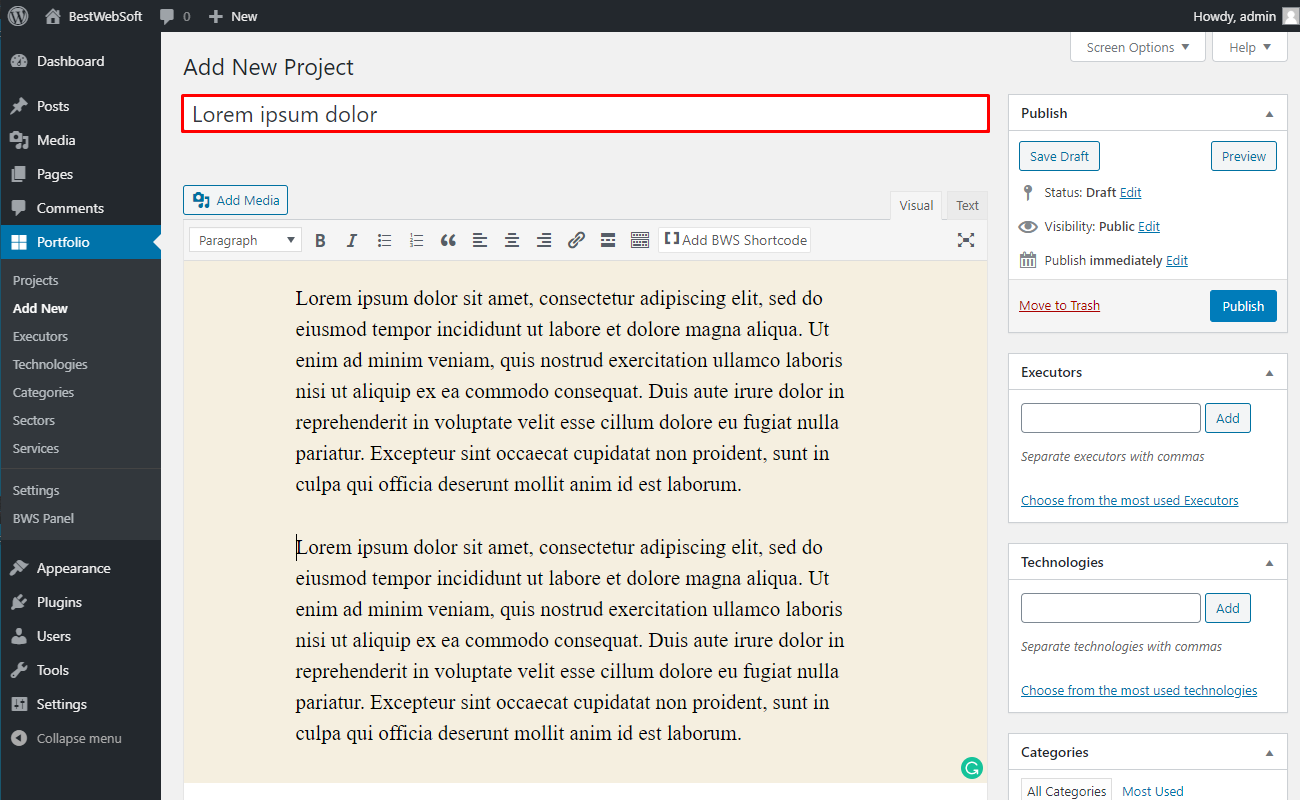Edit the Publish immediately schedule
This screenshot has height=800, width=1300.
[x=1177, y=260]
